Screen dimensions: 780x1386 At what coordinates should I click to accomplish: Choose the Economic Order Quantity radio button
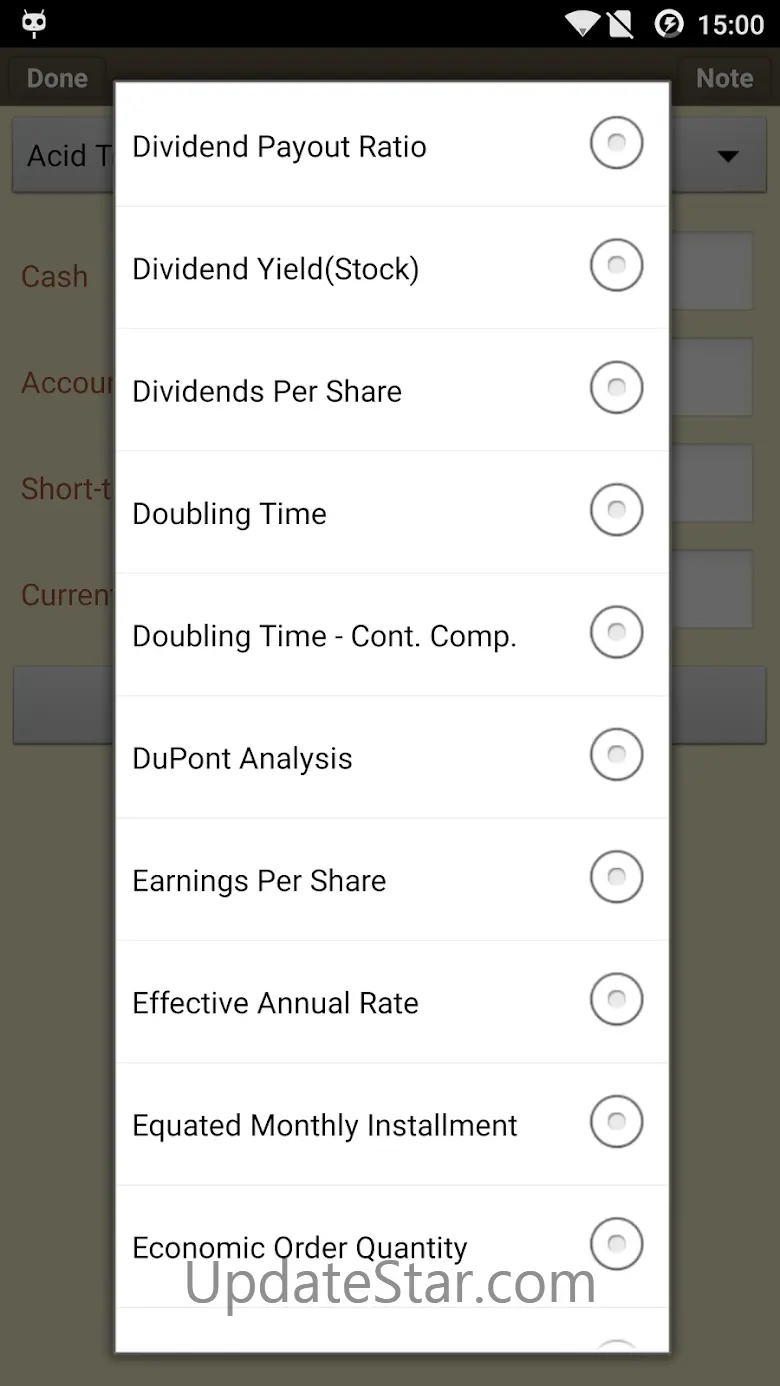tap(616, 1244)
